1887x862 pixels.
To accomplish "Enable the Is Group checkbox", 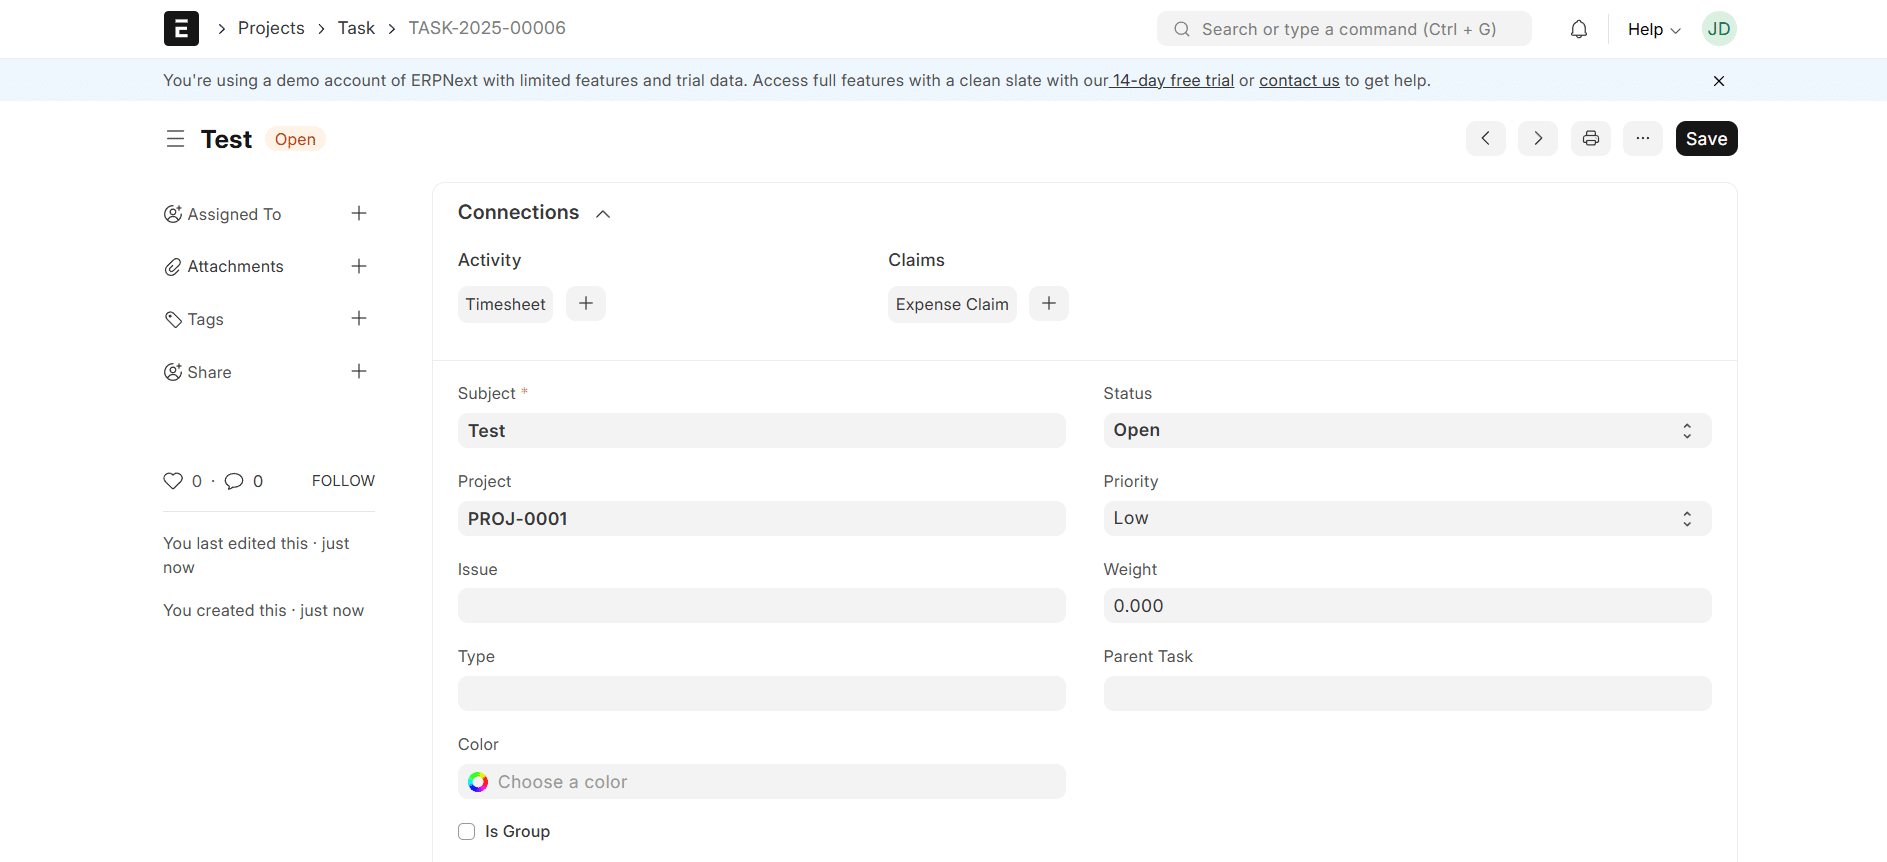I will click(467, 832).
